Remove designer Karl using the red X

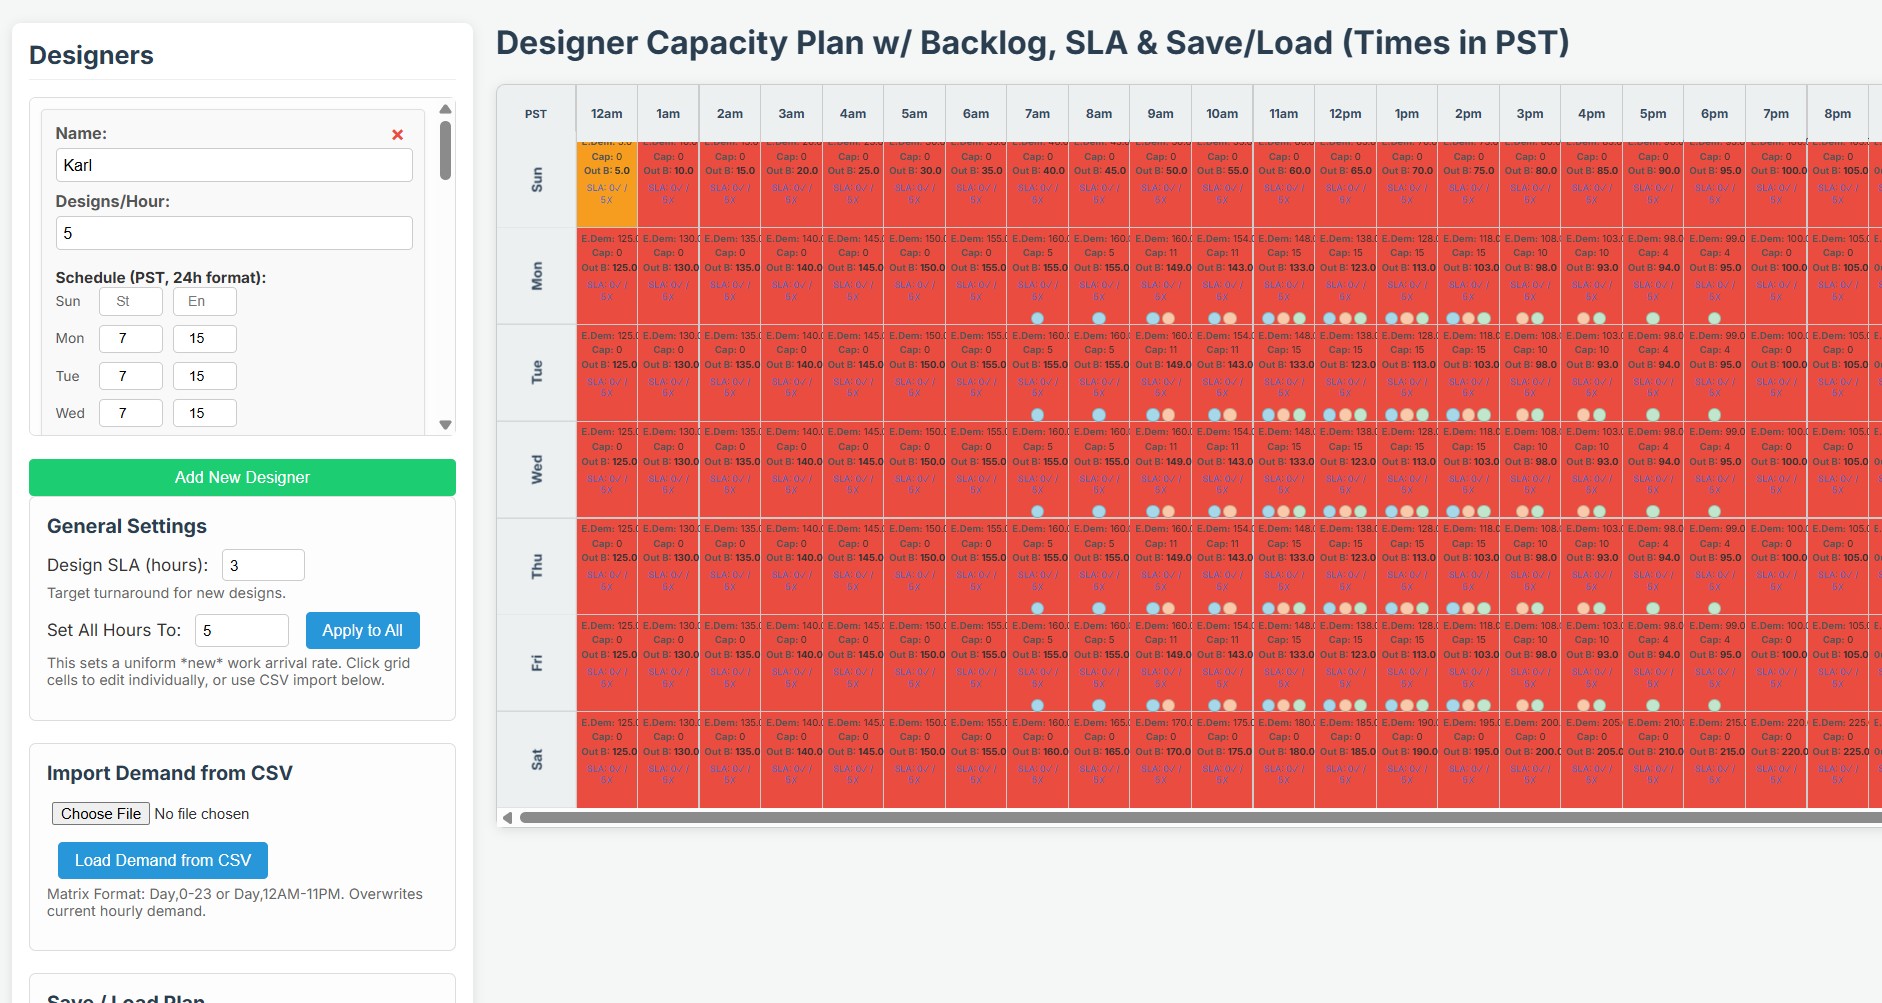coord(398,133)
